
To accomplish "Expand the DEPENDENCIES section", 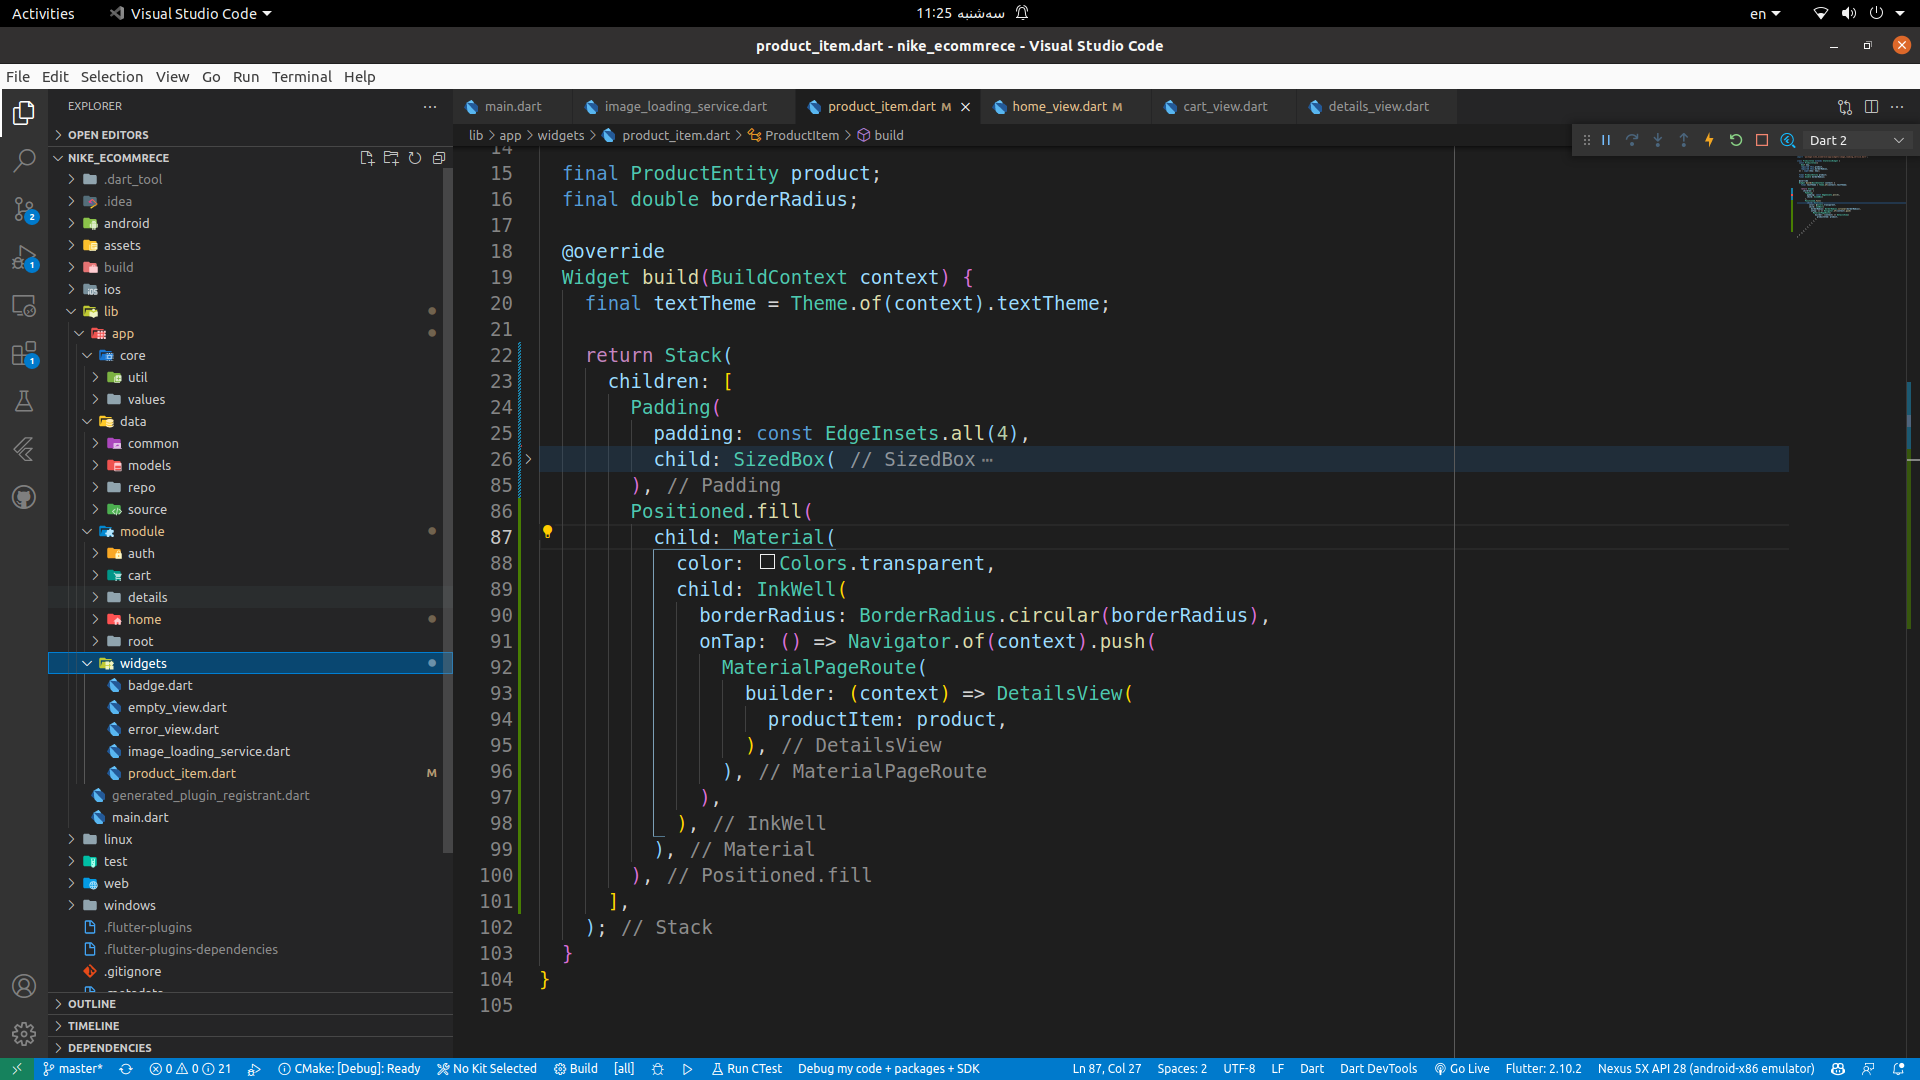I will click(x=250, y=1048).
